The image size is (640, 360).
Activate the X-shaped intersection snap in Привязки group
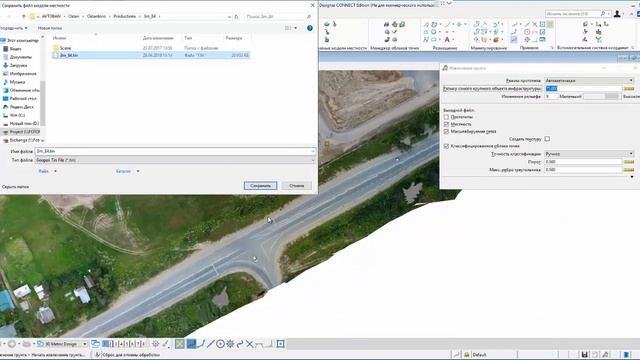pos(535,24)
